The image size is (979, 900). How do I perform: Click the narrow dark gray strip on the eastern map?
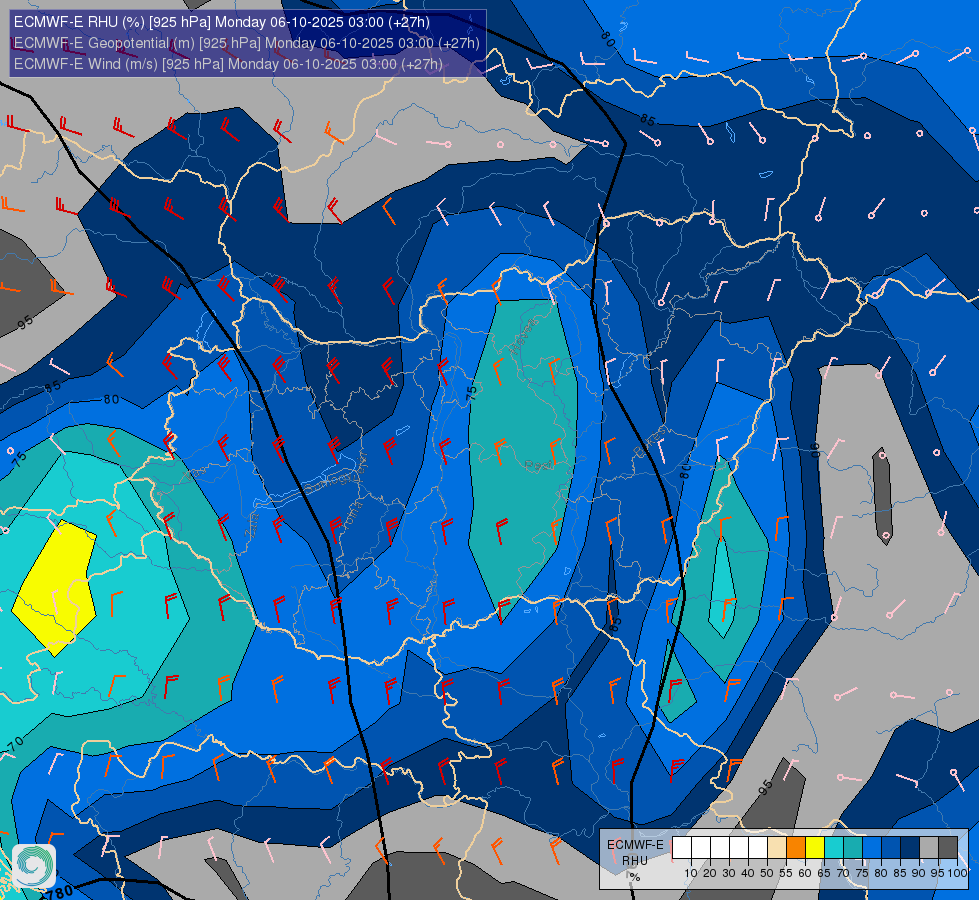tap(882, 496)
